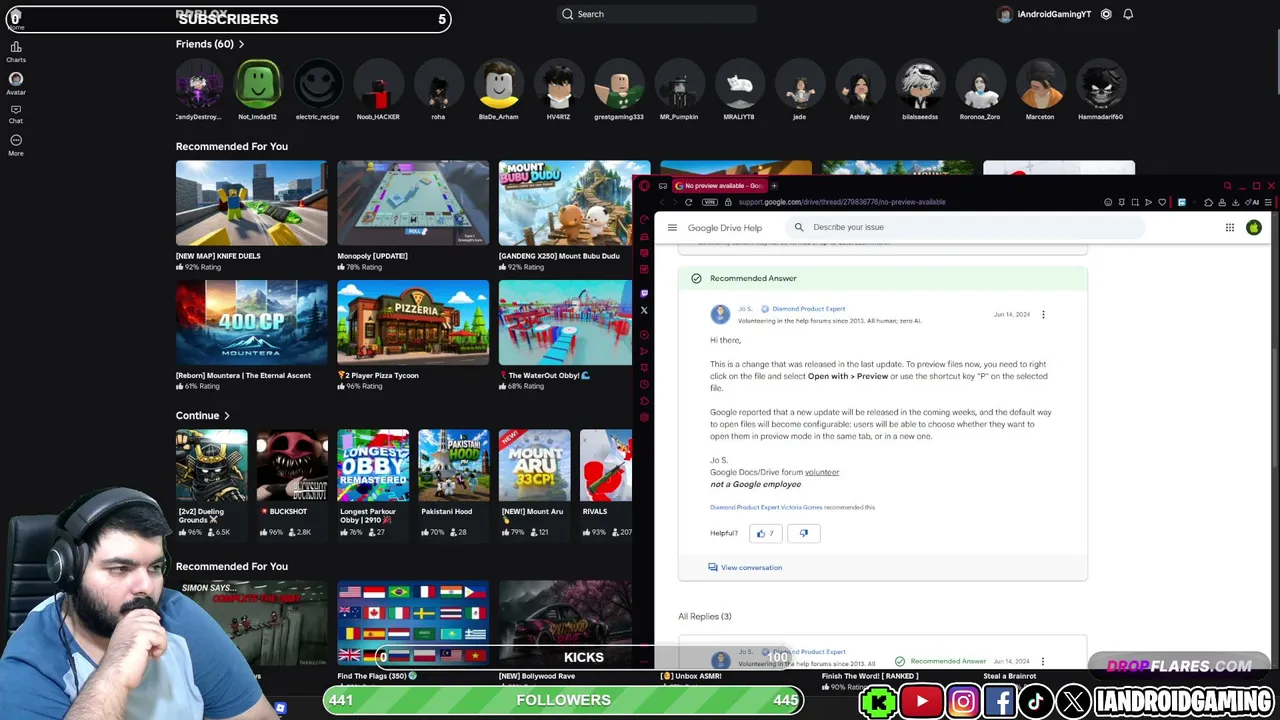This screenshot has width=1280, height=720.
Task: Open the first reply's three-dot menu
Action: click(x=1043, y=661)
